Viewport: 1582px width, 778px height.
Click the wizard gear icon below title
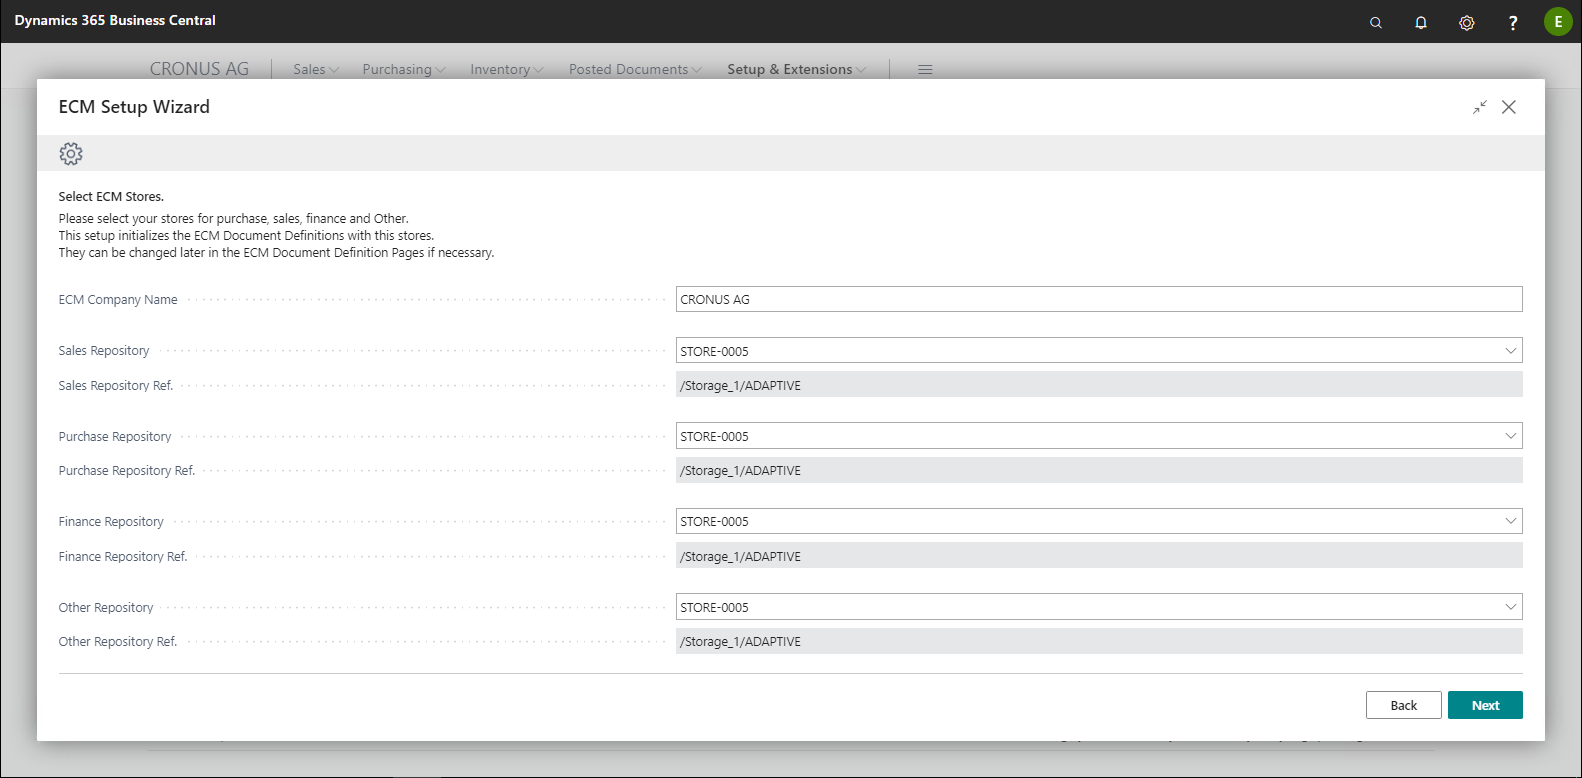click(x=71, y=154)
